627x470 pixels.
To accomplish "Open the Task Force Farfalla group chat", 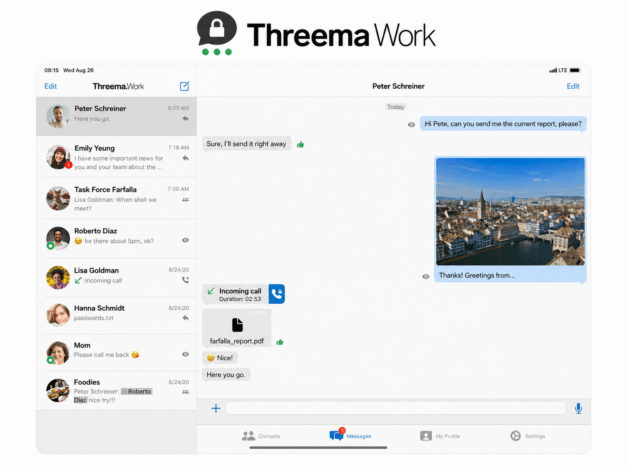I will coord(116,198).
